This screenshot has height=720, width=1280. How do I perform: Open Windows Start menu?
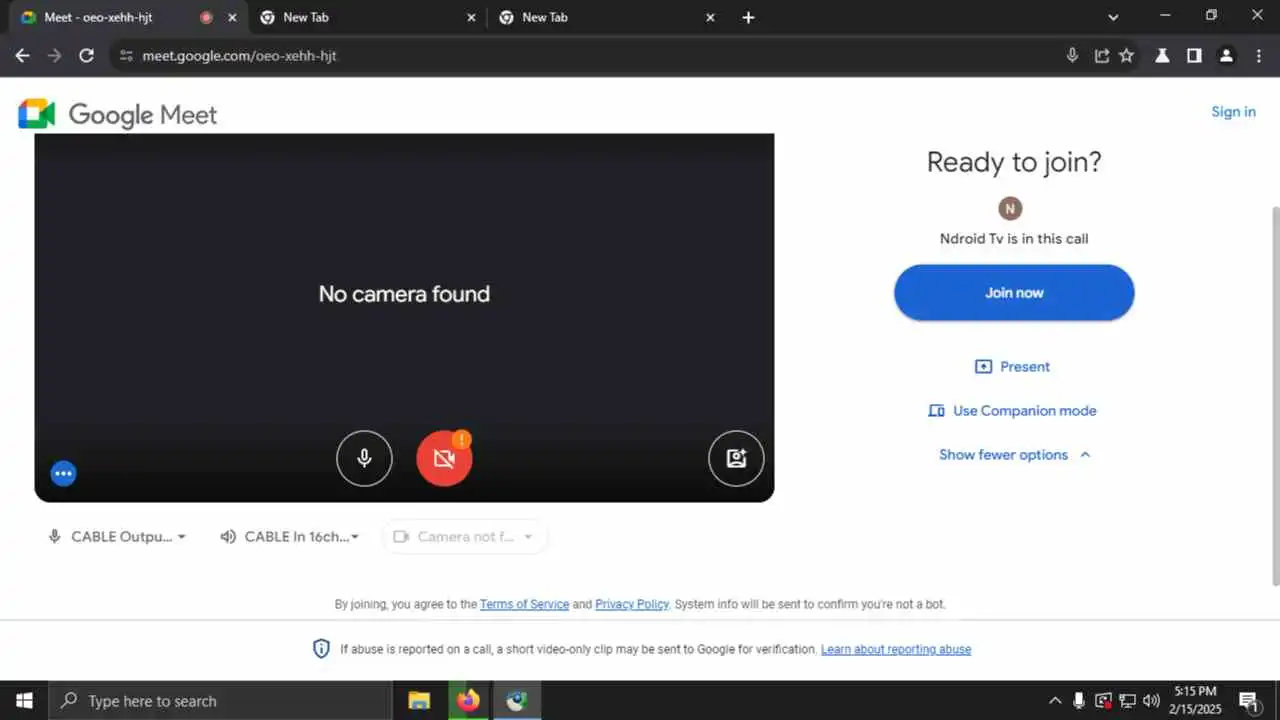click(x=24, y=701)
